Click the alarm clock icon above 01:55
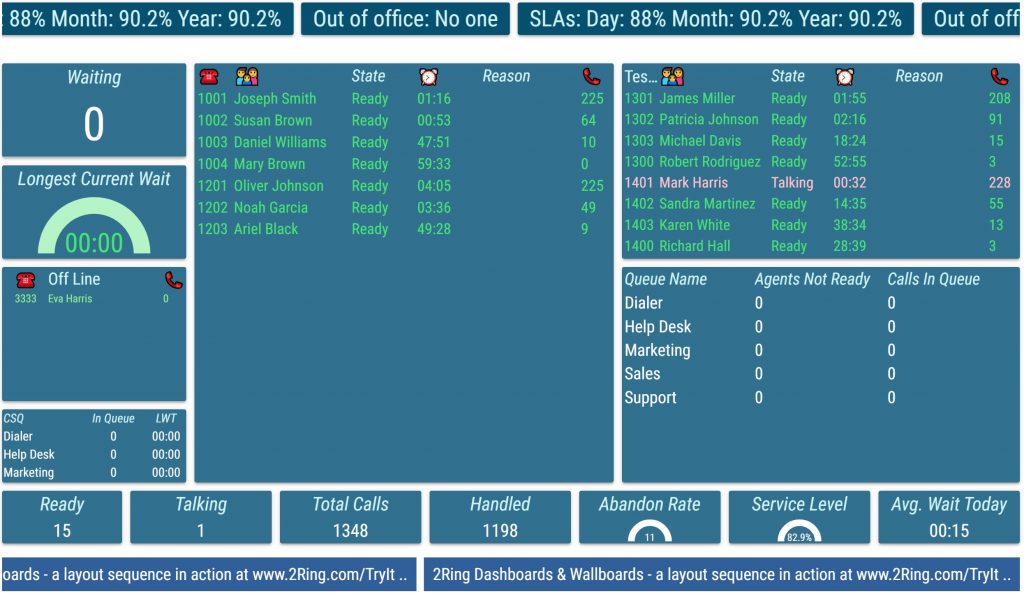The width and height of the screenshot is (1024, 594). pyautogui.click(x=845, y=77)
